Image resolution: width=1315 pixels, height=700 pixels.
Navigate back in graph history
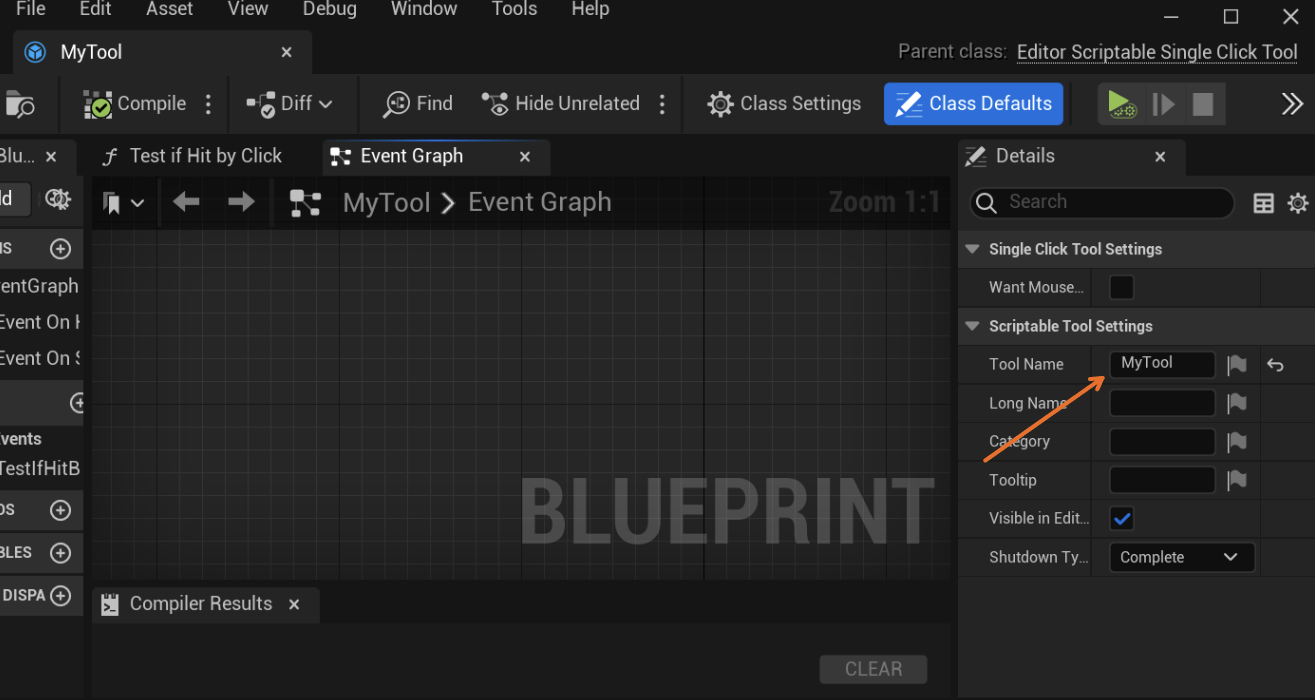186,203
